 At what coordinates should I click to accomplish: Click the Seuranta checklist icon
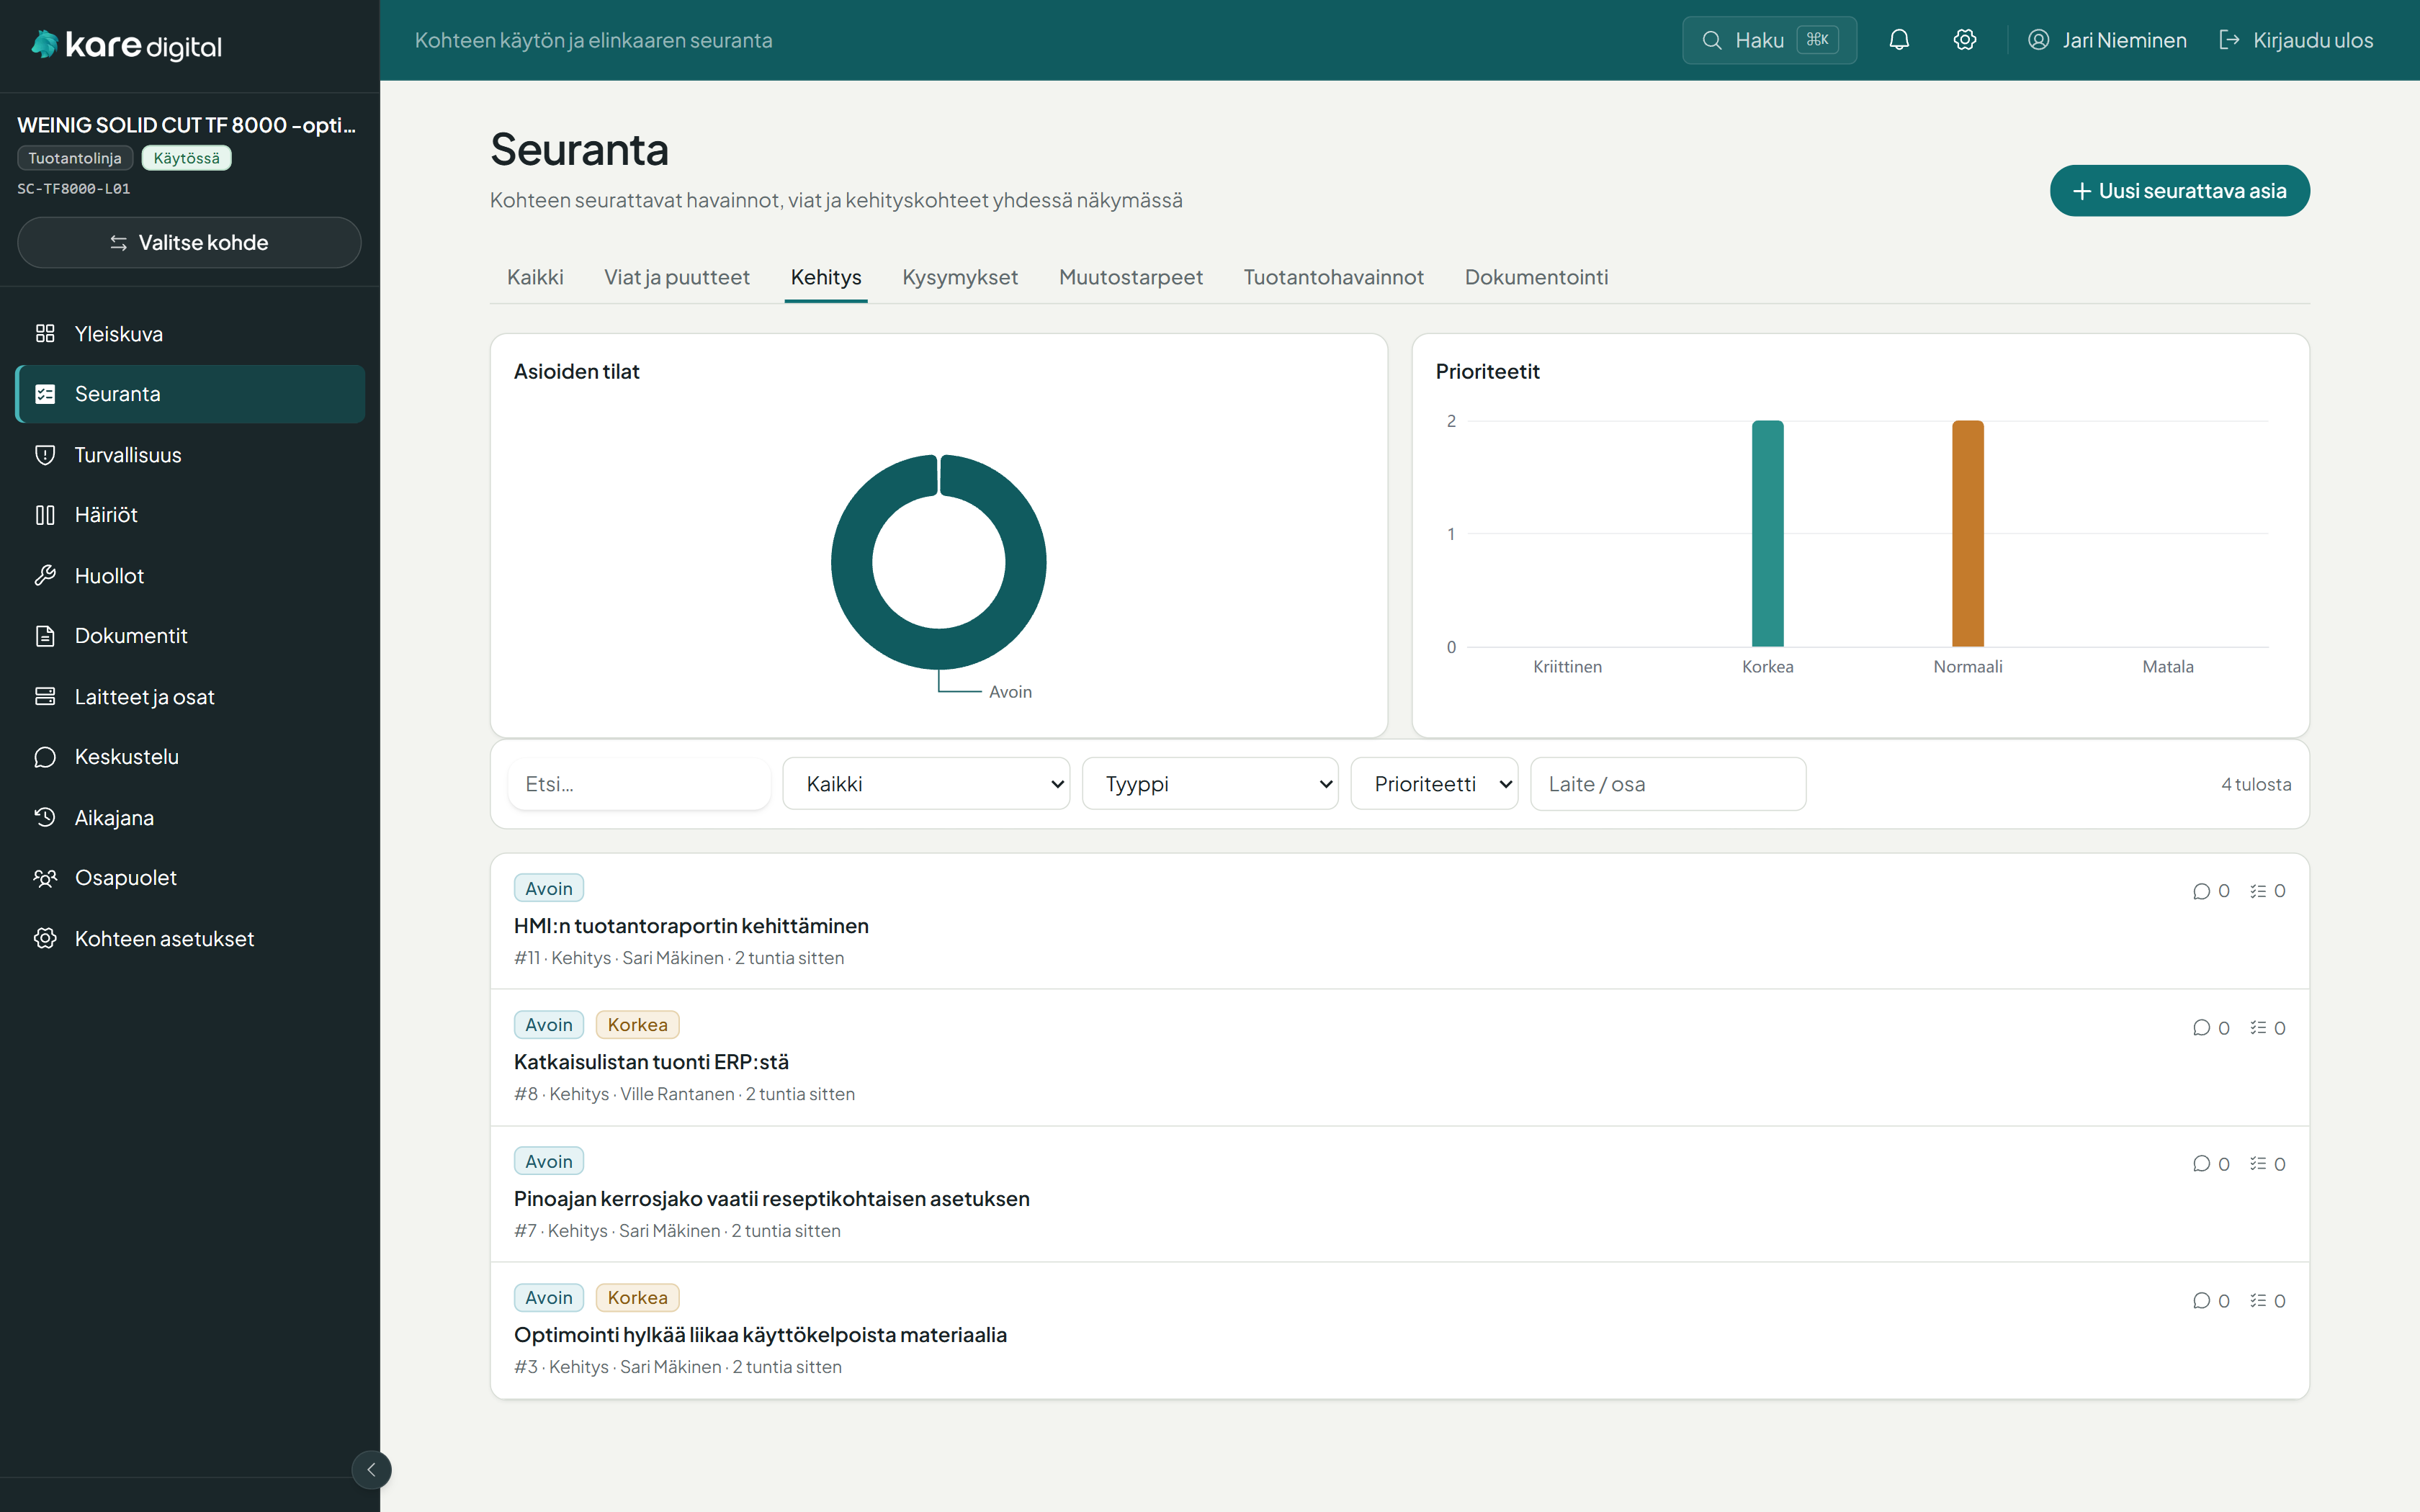point(45,394)
